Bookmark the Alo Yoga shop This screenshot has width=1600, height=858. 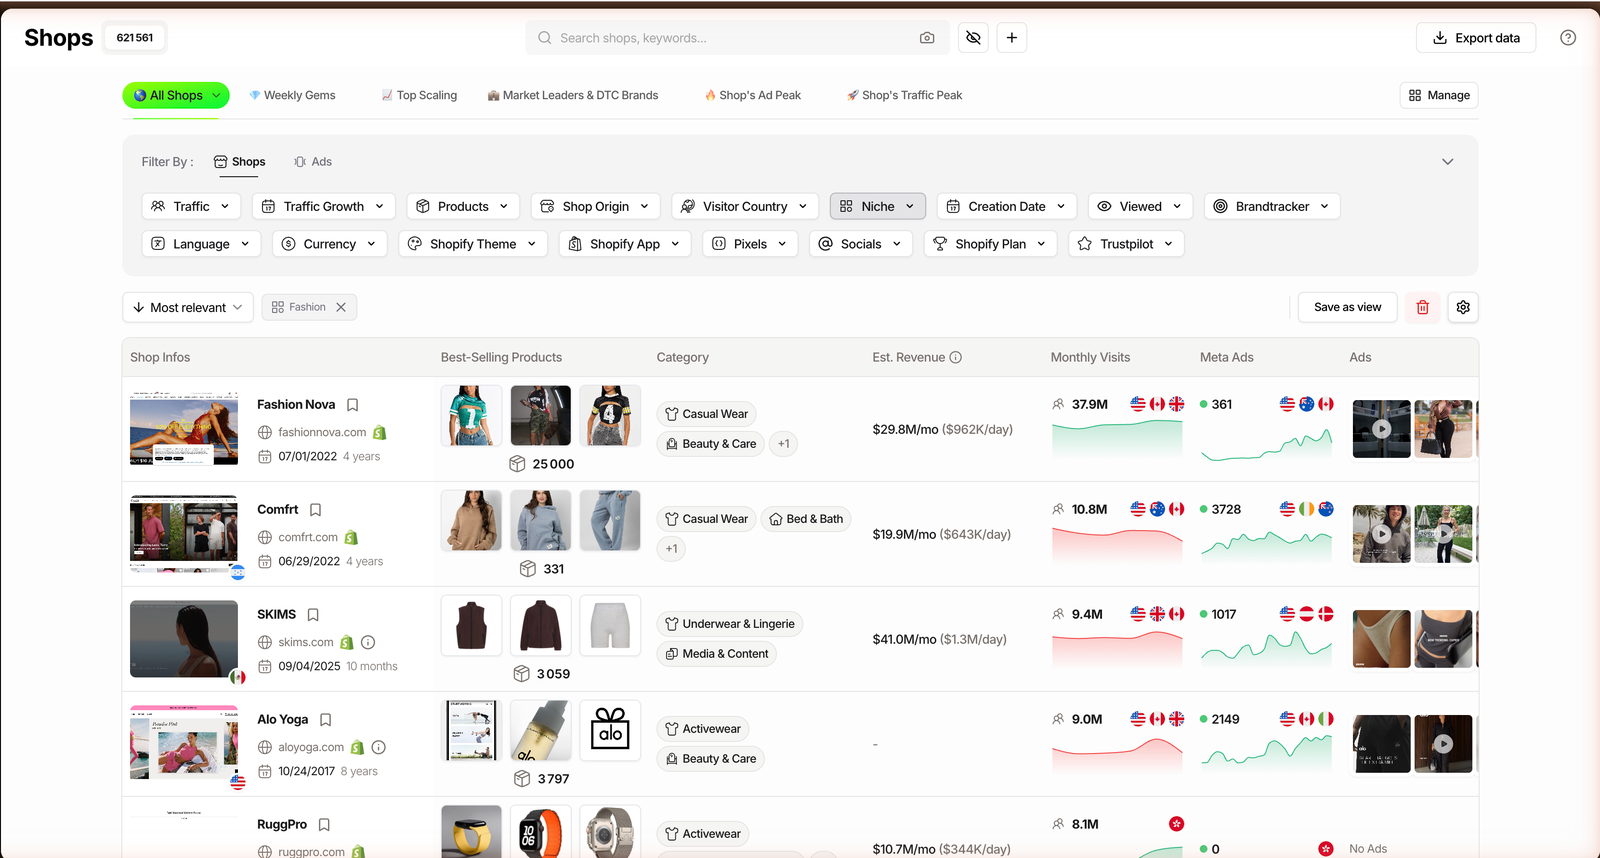click(x=325, y=720)
